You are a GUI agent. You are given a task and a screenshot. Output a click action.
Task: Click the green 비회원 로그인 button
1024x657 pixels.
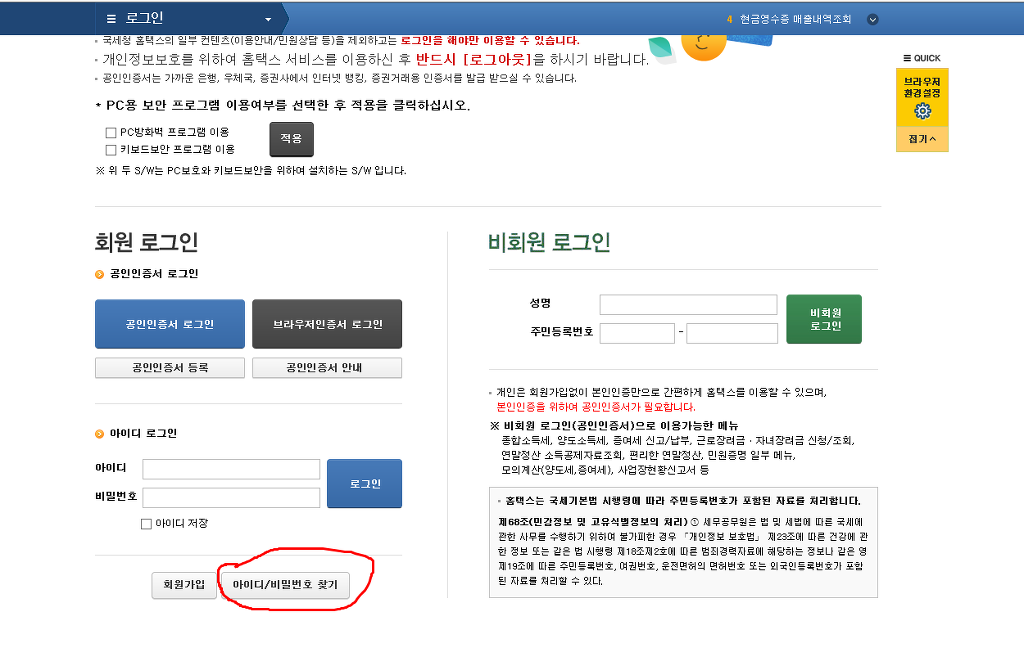click(824, 319)
